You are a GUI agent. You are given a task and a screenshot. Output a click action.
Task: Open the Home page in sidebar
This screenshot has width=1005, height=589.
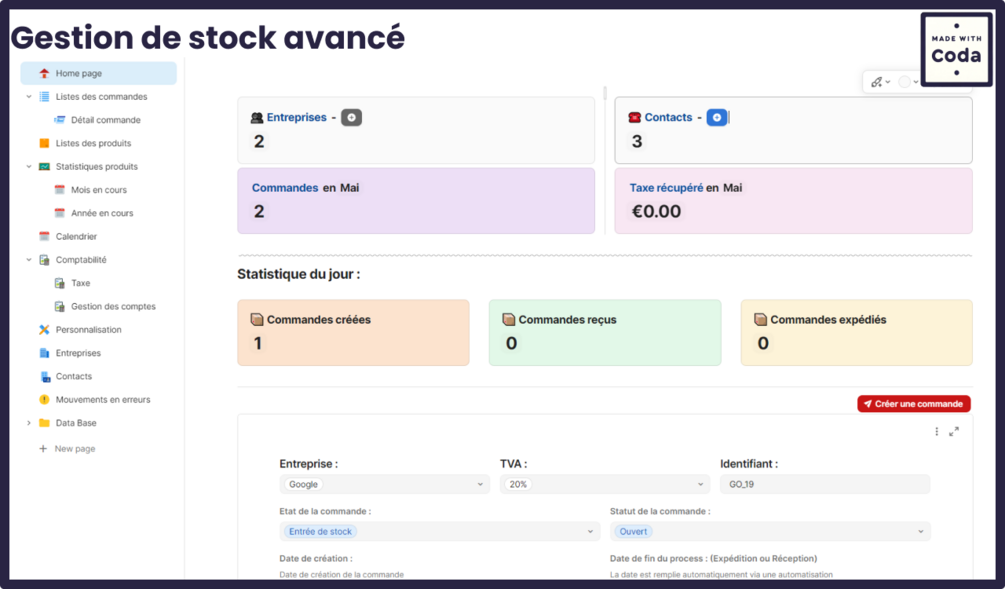[79, 74]
